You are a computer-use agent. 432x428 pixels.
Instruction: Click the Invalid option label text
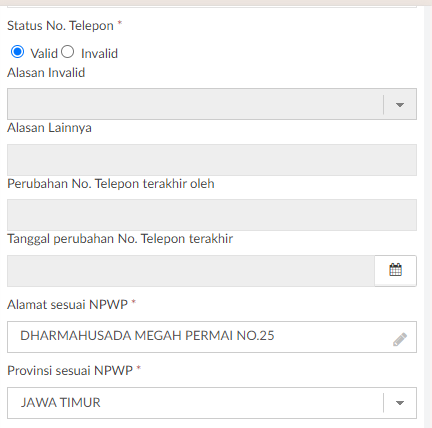[x=99, y=53]
